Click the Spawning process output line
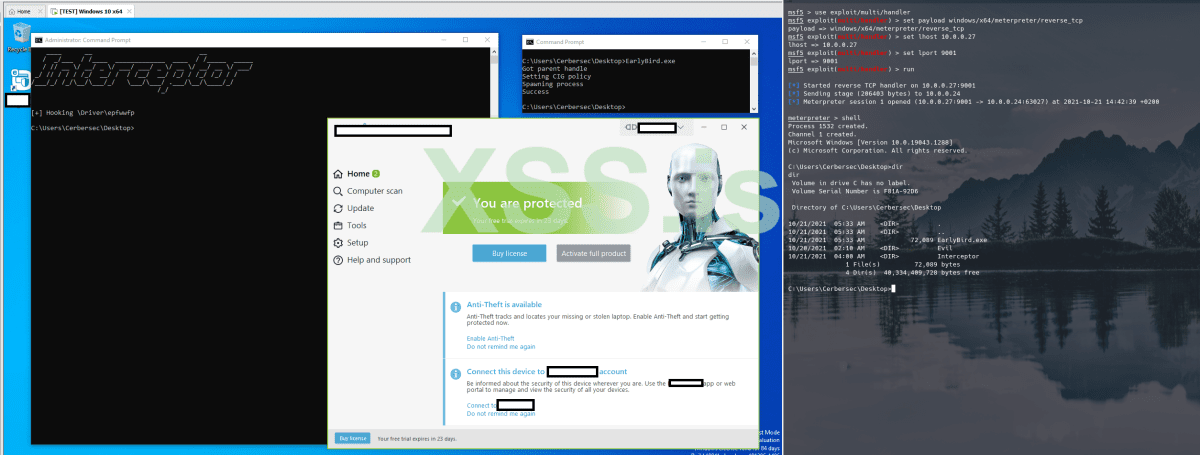The width and height of the screenshot is (1200, 455). click(x=552, y=84)
